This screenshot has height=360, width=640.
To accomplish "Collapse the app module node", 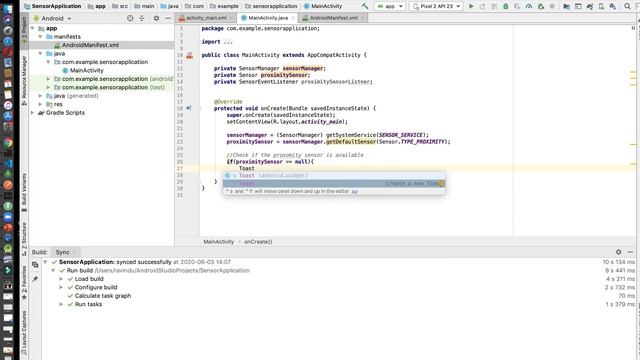I will (32, 28).
